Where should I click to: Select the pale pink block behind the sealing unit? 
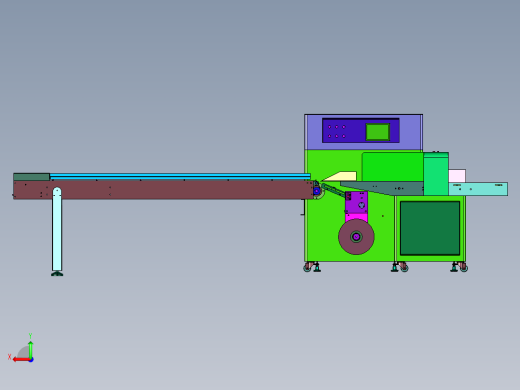pyautogui.click(x=457, y=176)
